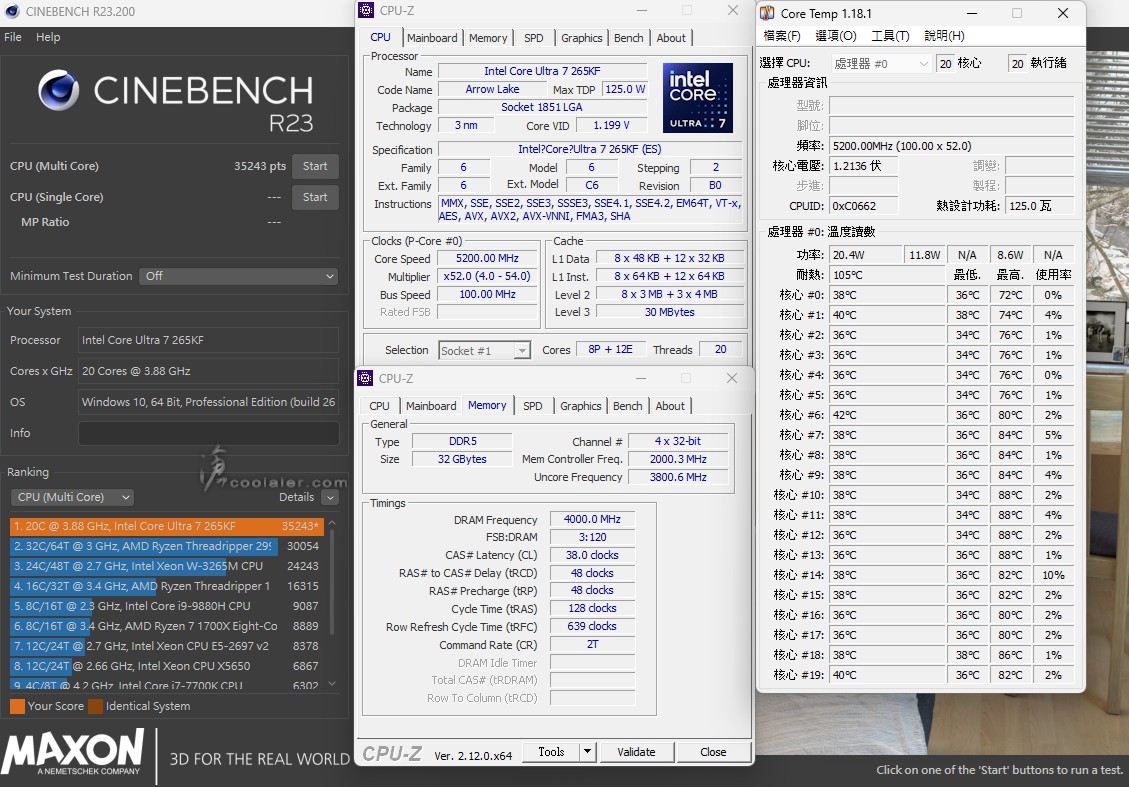Click the MAXON logo at the bottom
Image resolution: width=1129 pixels, height=787 pixels.
click(x=73, y=752)
